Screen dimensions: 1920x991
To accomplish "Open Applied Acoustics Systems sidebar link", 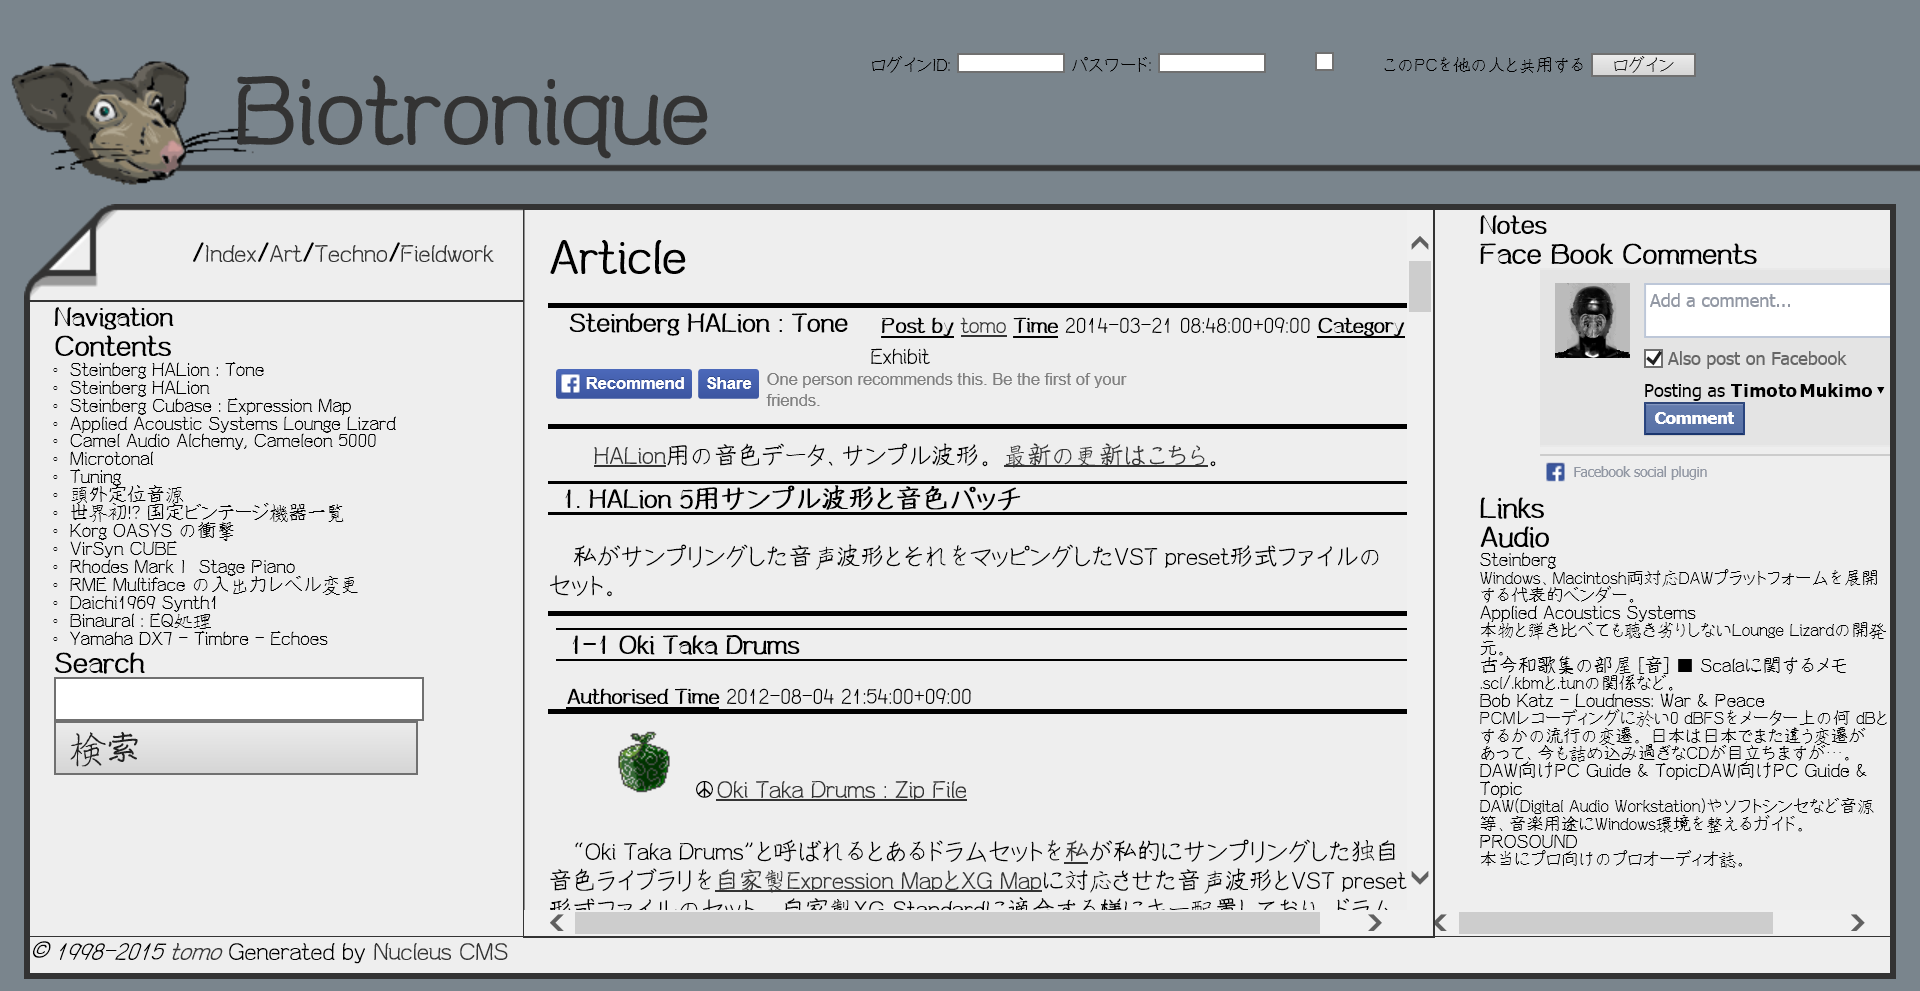I will [1588, 613].
